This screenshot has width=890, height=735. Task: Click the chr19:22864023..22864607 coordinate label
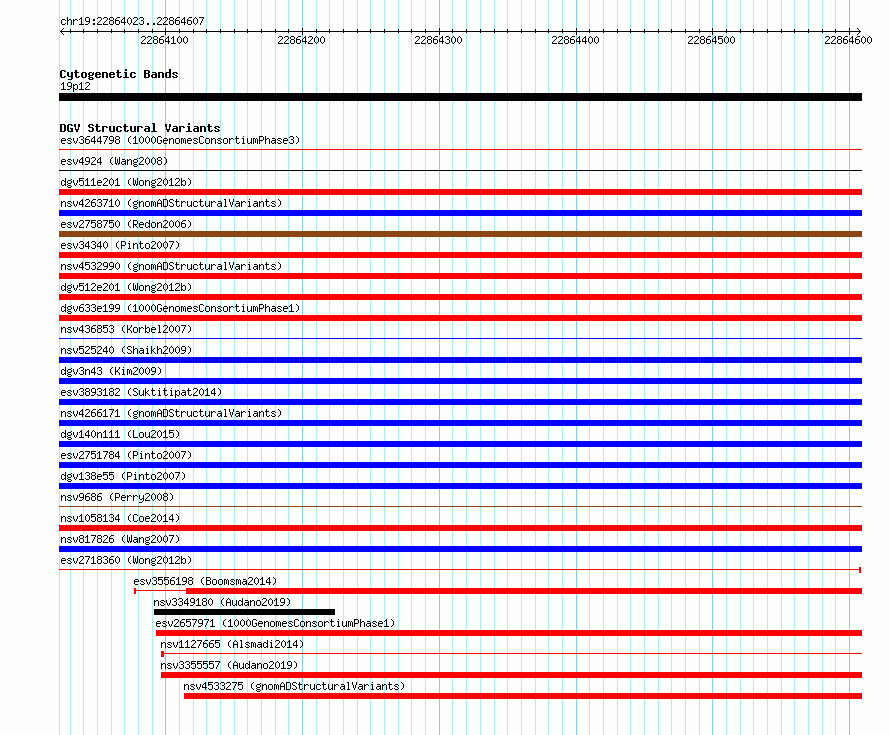pyautogui.click(x=132, y=22)
